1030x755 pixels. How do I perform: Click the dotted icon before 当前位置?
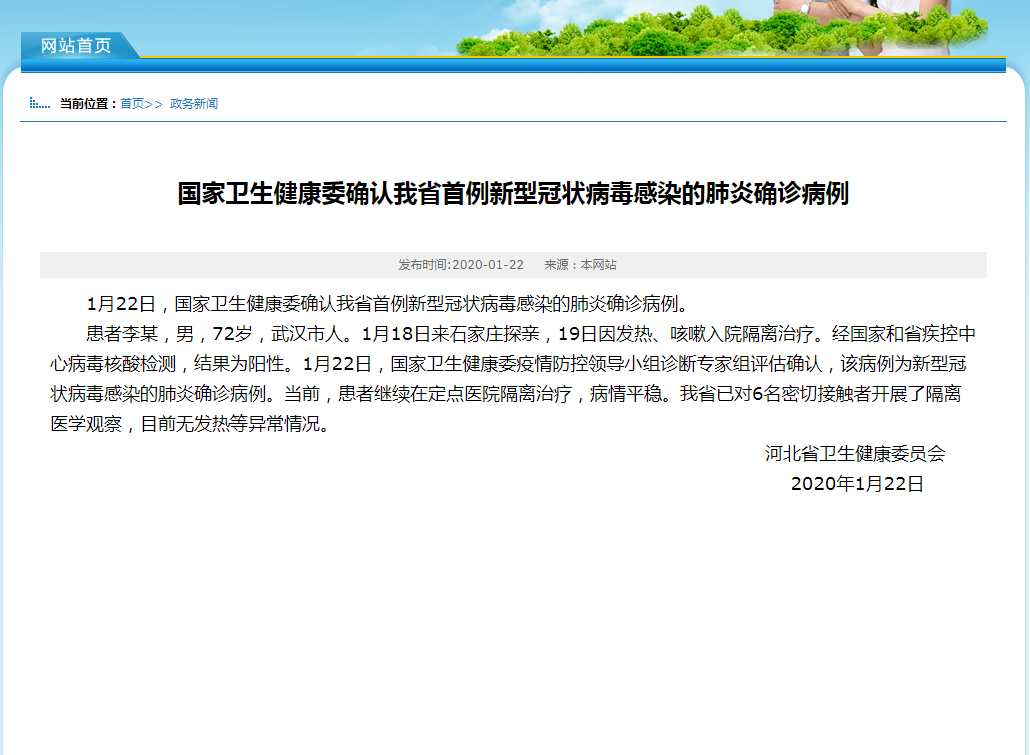pyautogui.click(x=40, y=103)
